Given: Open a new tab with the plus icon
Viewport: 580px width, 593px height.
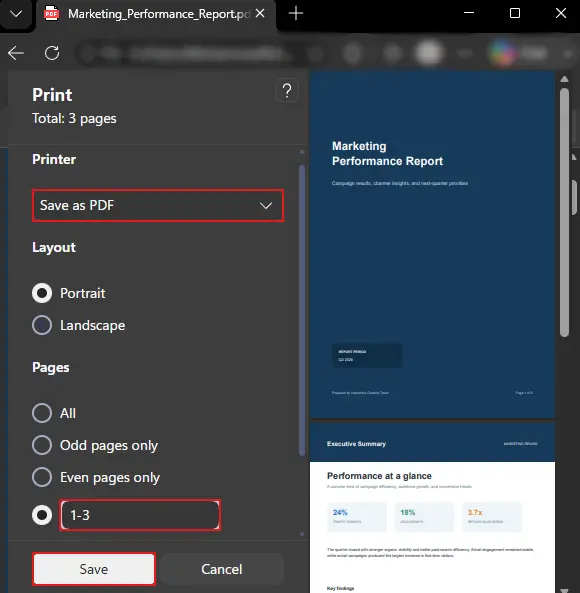Looking at the screenshot, I should tap(296, 14).
